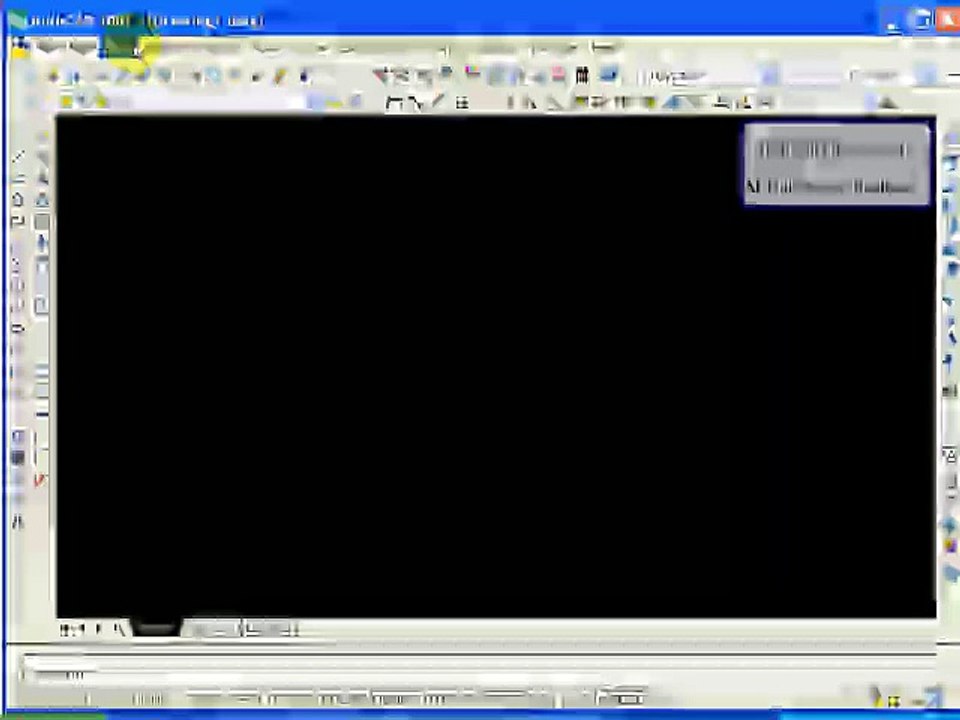Open the wide layer dropdown list in the Layers toolbar
Screen dimensions: 960x720
click(208, 102)
